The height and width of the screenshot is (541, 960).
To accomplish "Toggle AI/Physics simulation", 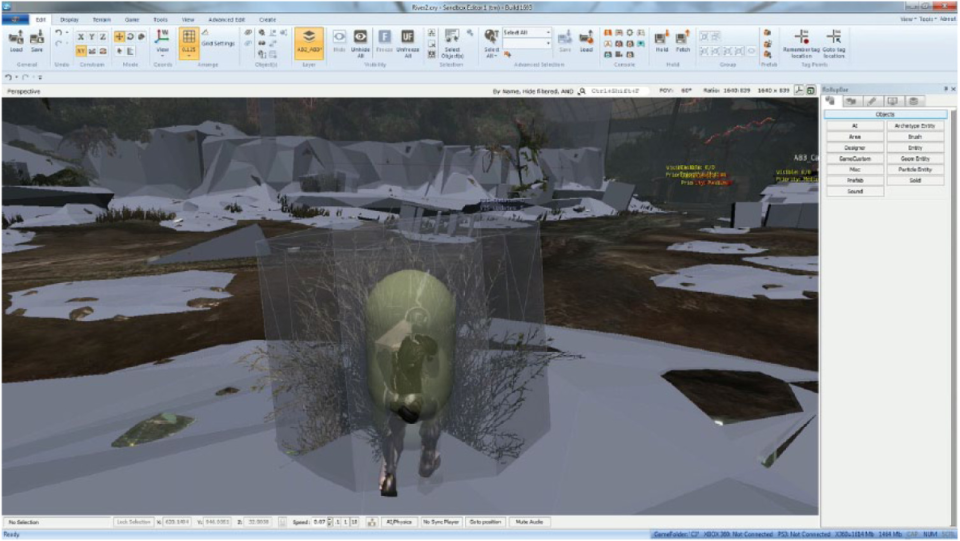I will [399, 522].
